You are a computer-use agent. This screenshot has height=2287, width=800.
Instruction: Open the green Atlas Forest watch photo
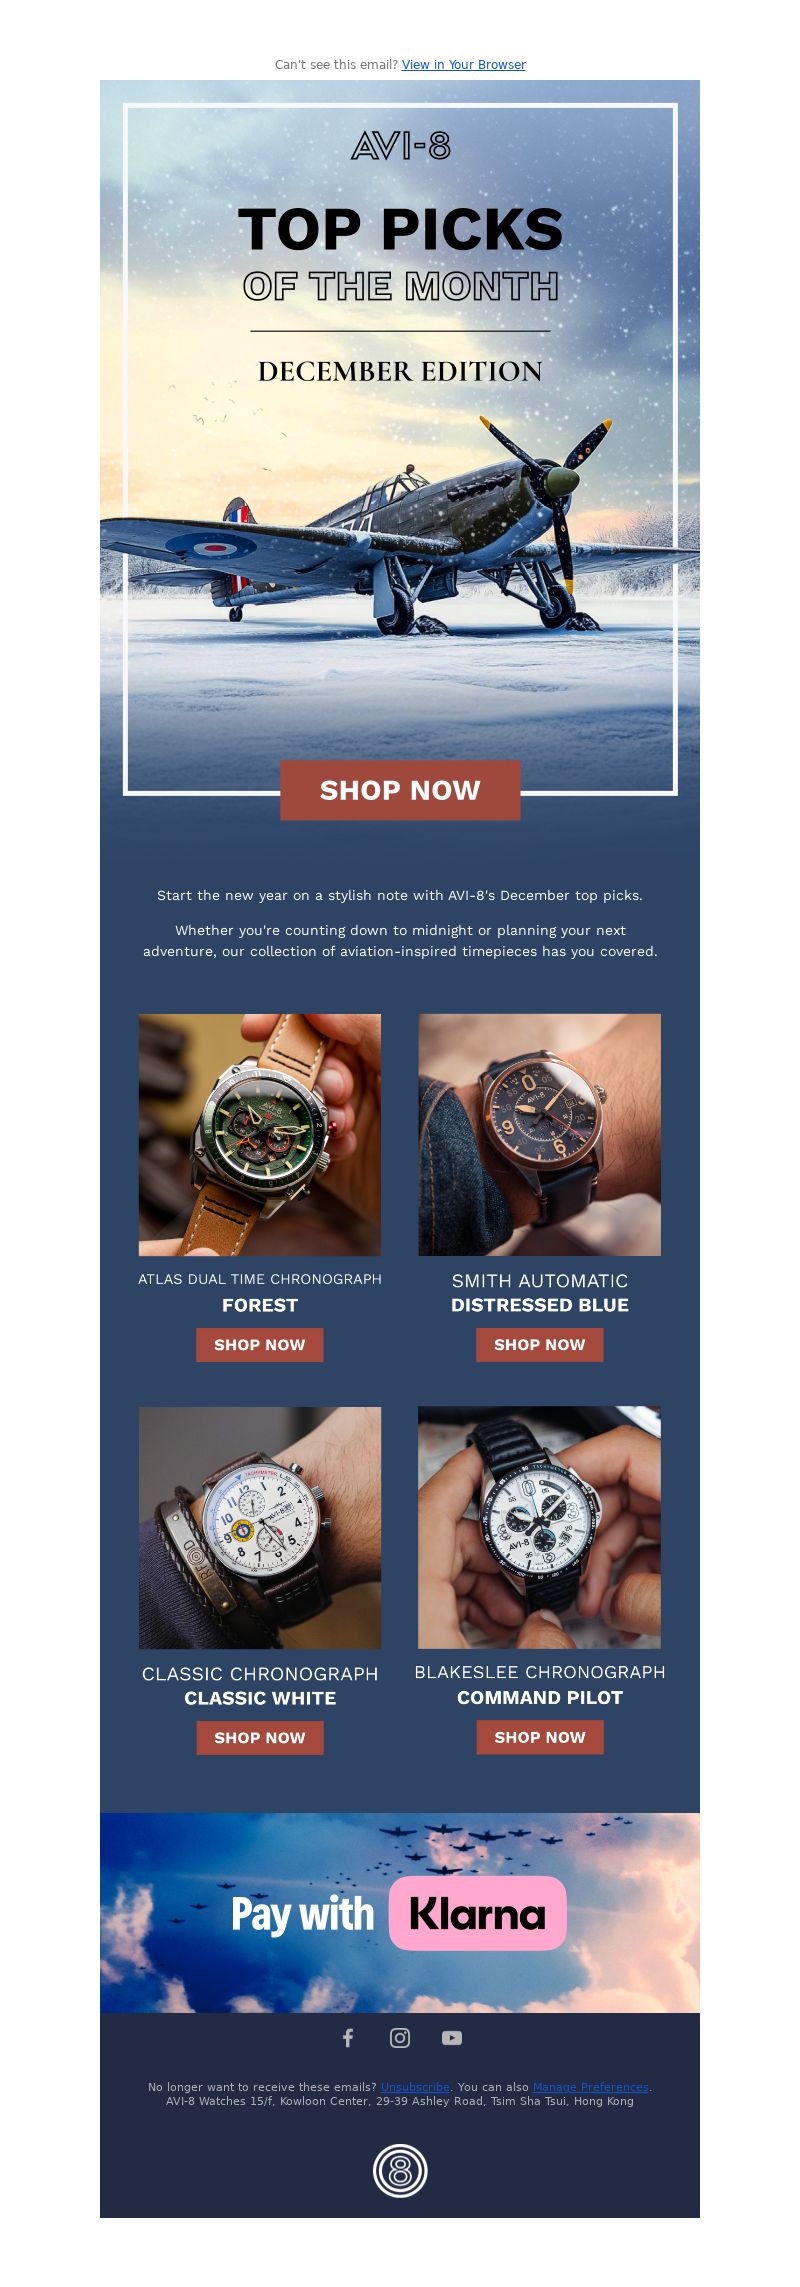pyautogui.click(x=260, y=1135)
